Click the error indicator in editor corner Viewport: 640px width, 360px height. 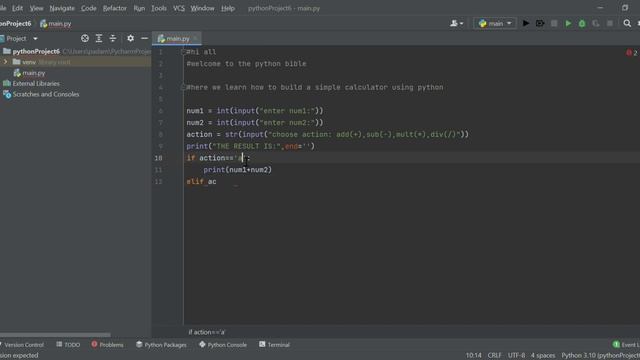[631, 53]
